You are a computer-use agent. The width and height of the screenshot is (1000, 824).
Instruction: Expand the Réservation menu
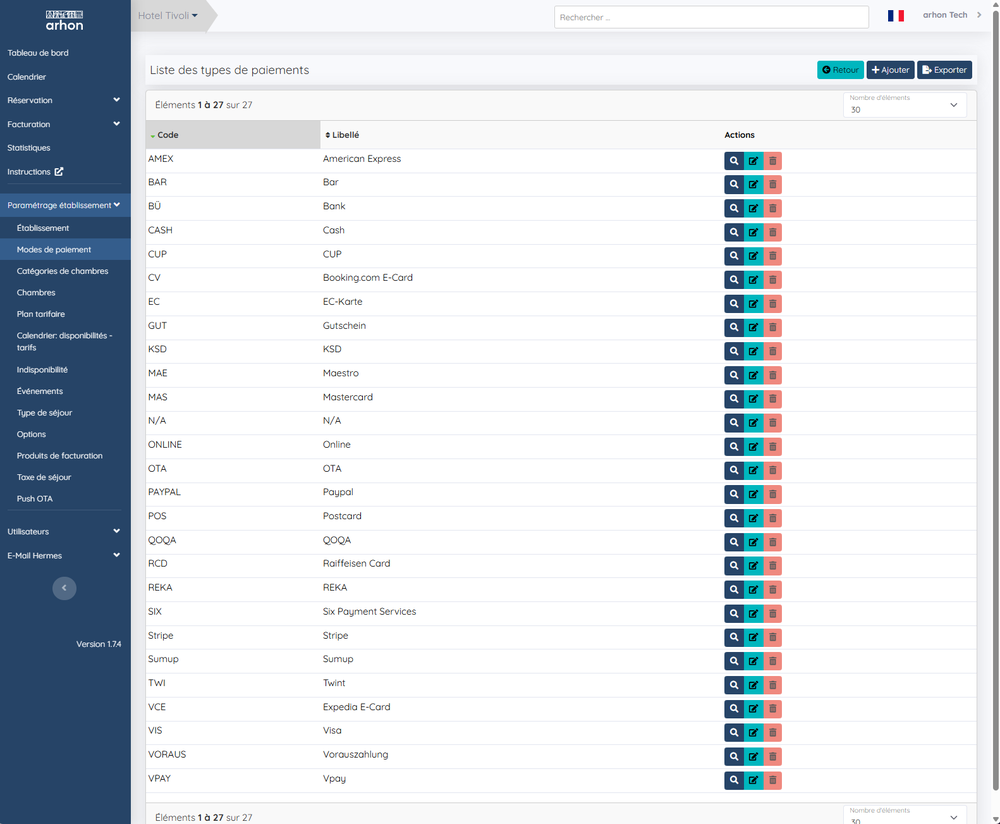tap(64, 100)
